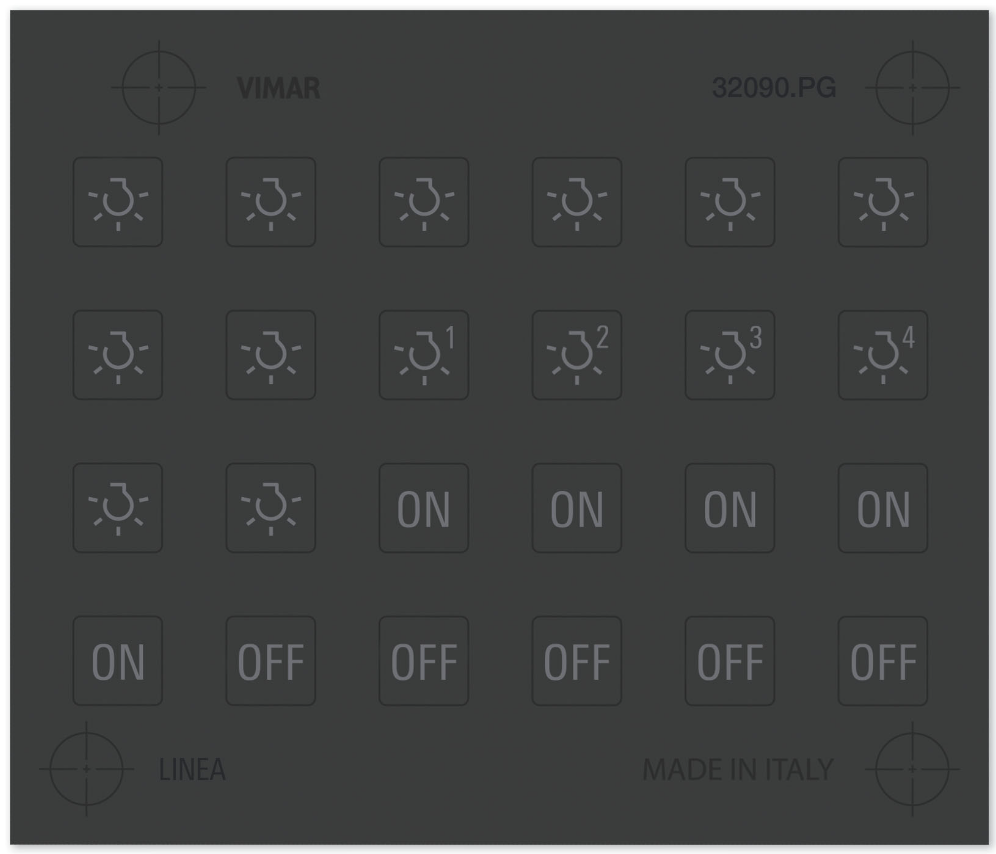Screen dimensions: 996x854
Task: Select the last light bulb icon in top row
Action: point(883,202)
